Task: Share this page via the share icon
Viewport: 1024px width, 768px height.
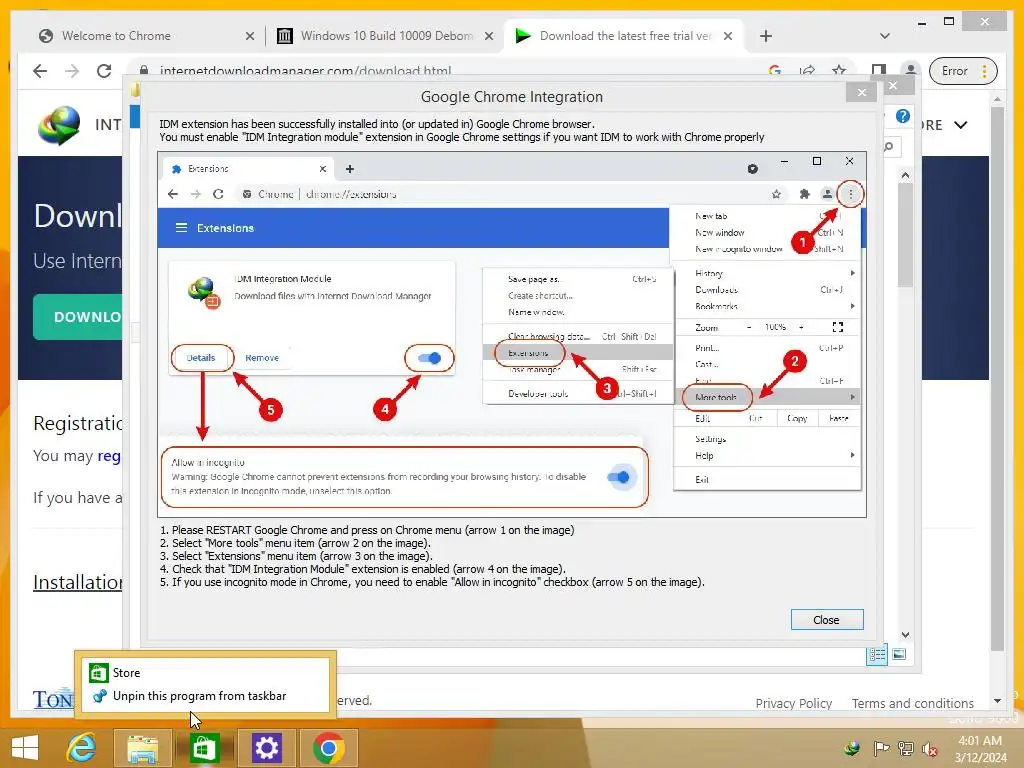Action: [x=807, y=70]
